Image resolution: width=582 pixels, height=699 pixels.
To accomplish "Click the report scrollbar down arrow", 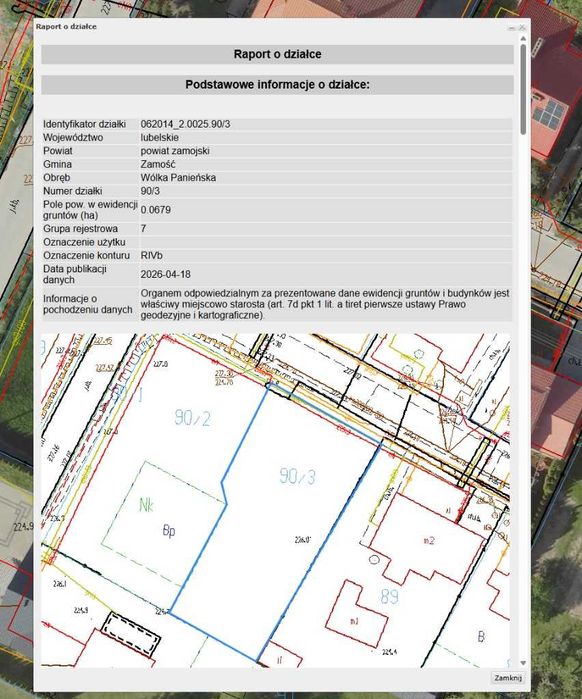I will [523, 663].
